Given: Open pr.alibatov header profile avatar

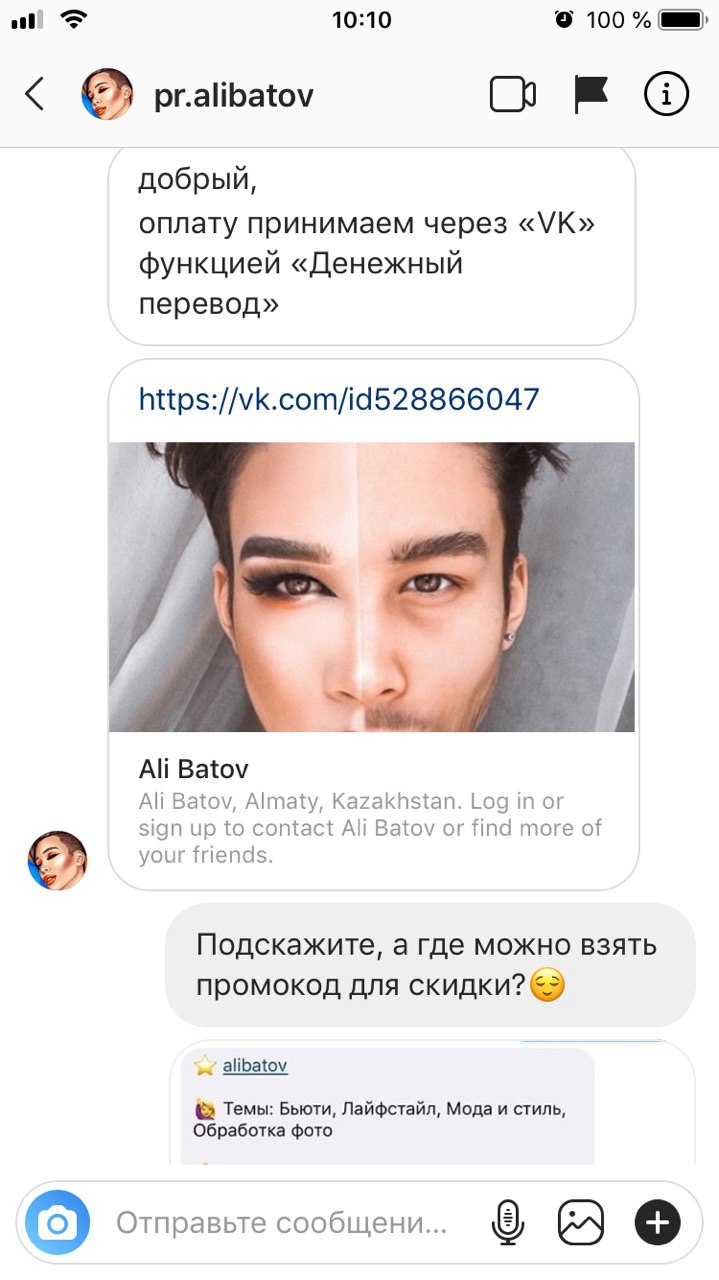Looking at the screenshot, I should click(107, 95).
